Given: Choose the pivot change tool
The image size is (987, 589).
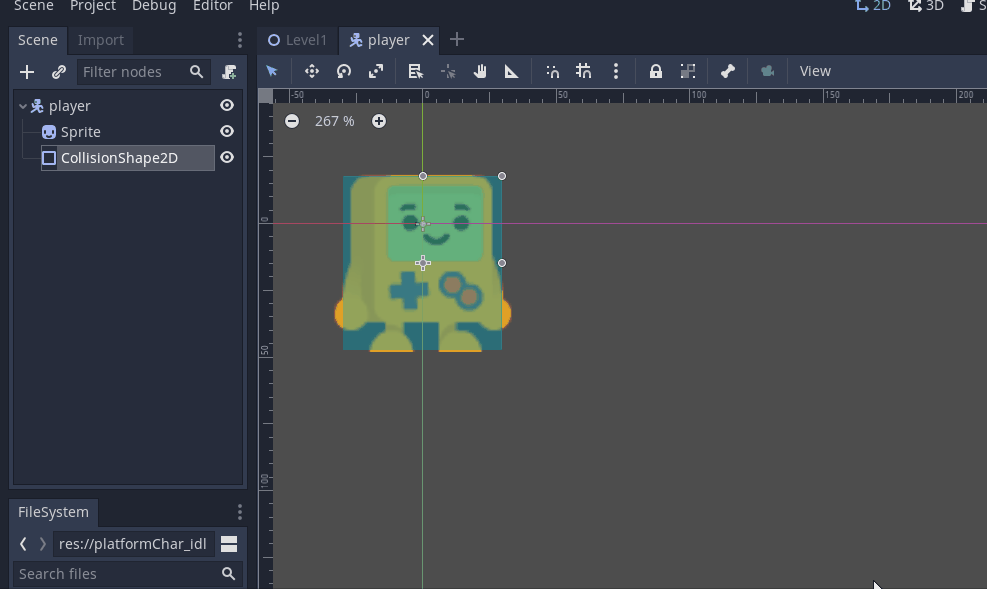Looking at the screenshot, I should [448, 71].
